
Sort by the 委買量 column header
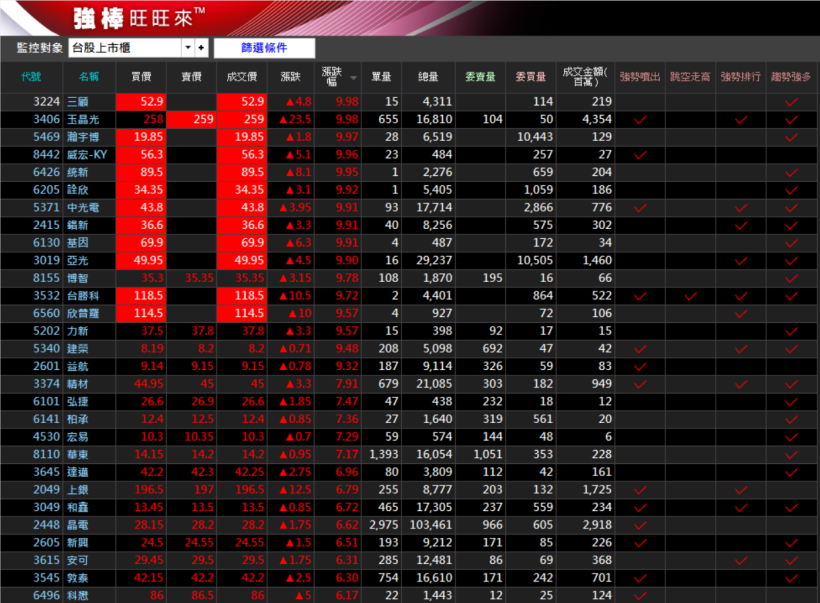(531, 77)
